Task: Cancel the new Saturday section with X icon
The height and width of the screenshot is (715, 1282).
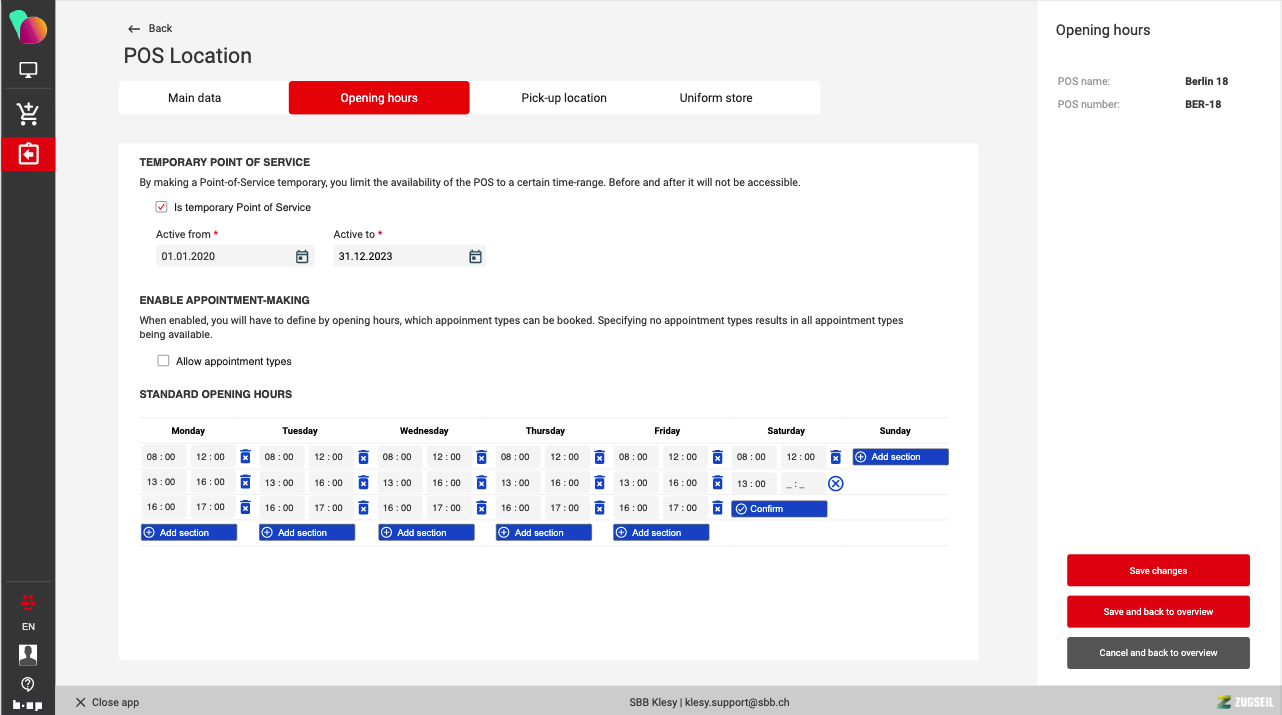Action: point(836,484)
